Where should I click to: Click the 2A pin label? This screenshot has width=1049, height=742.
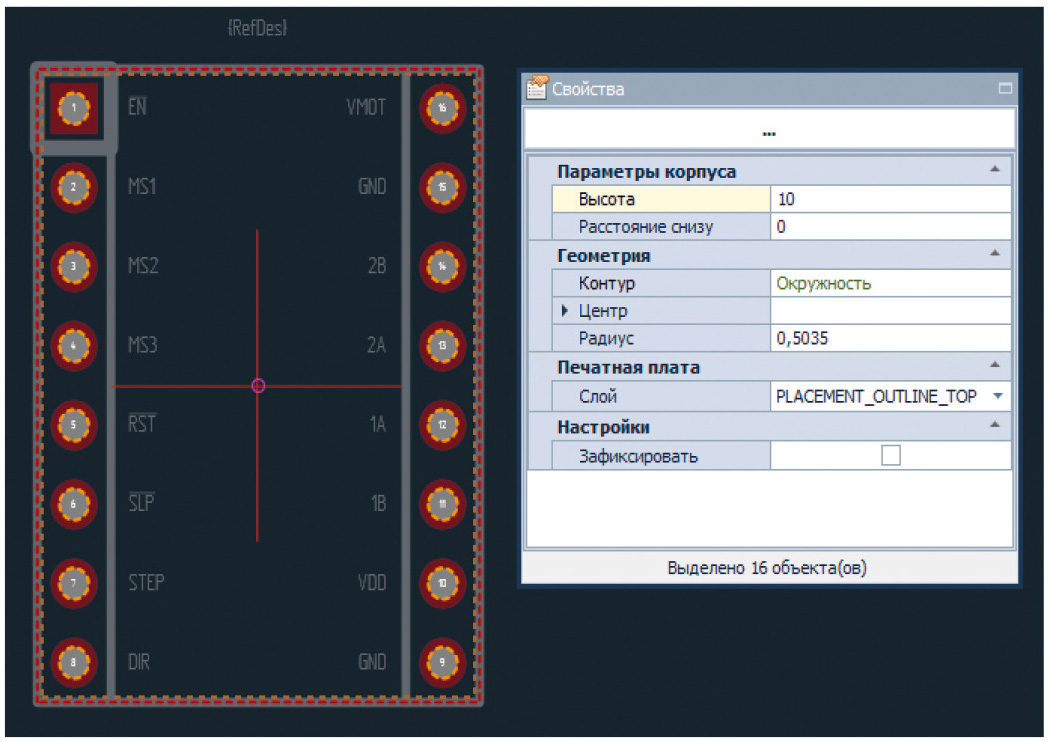[377, 345]
